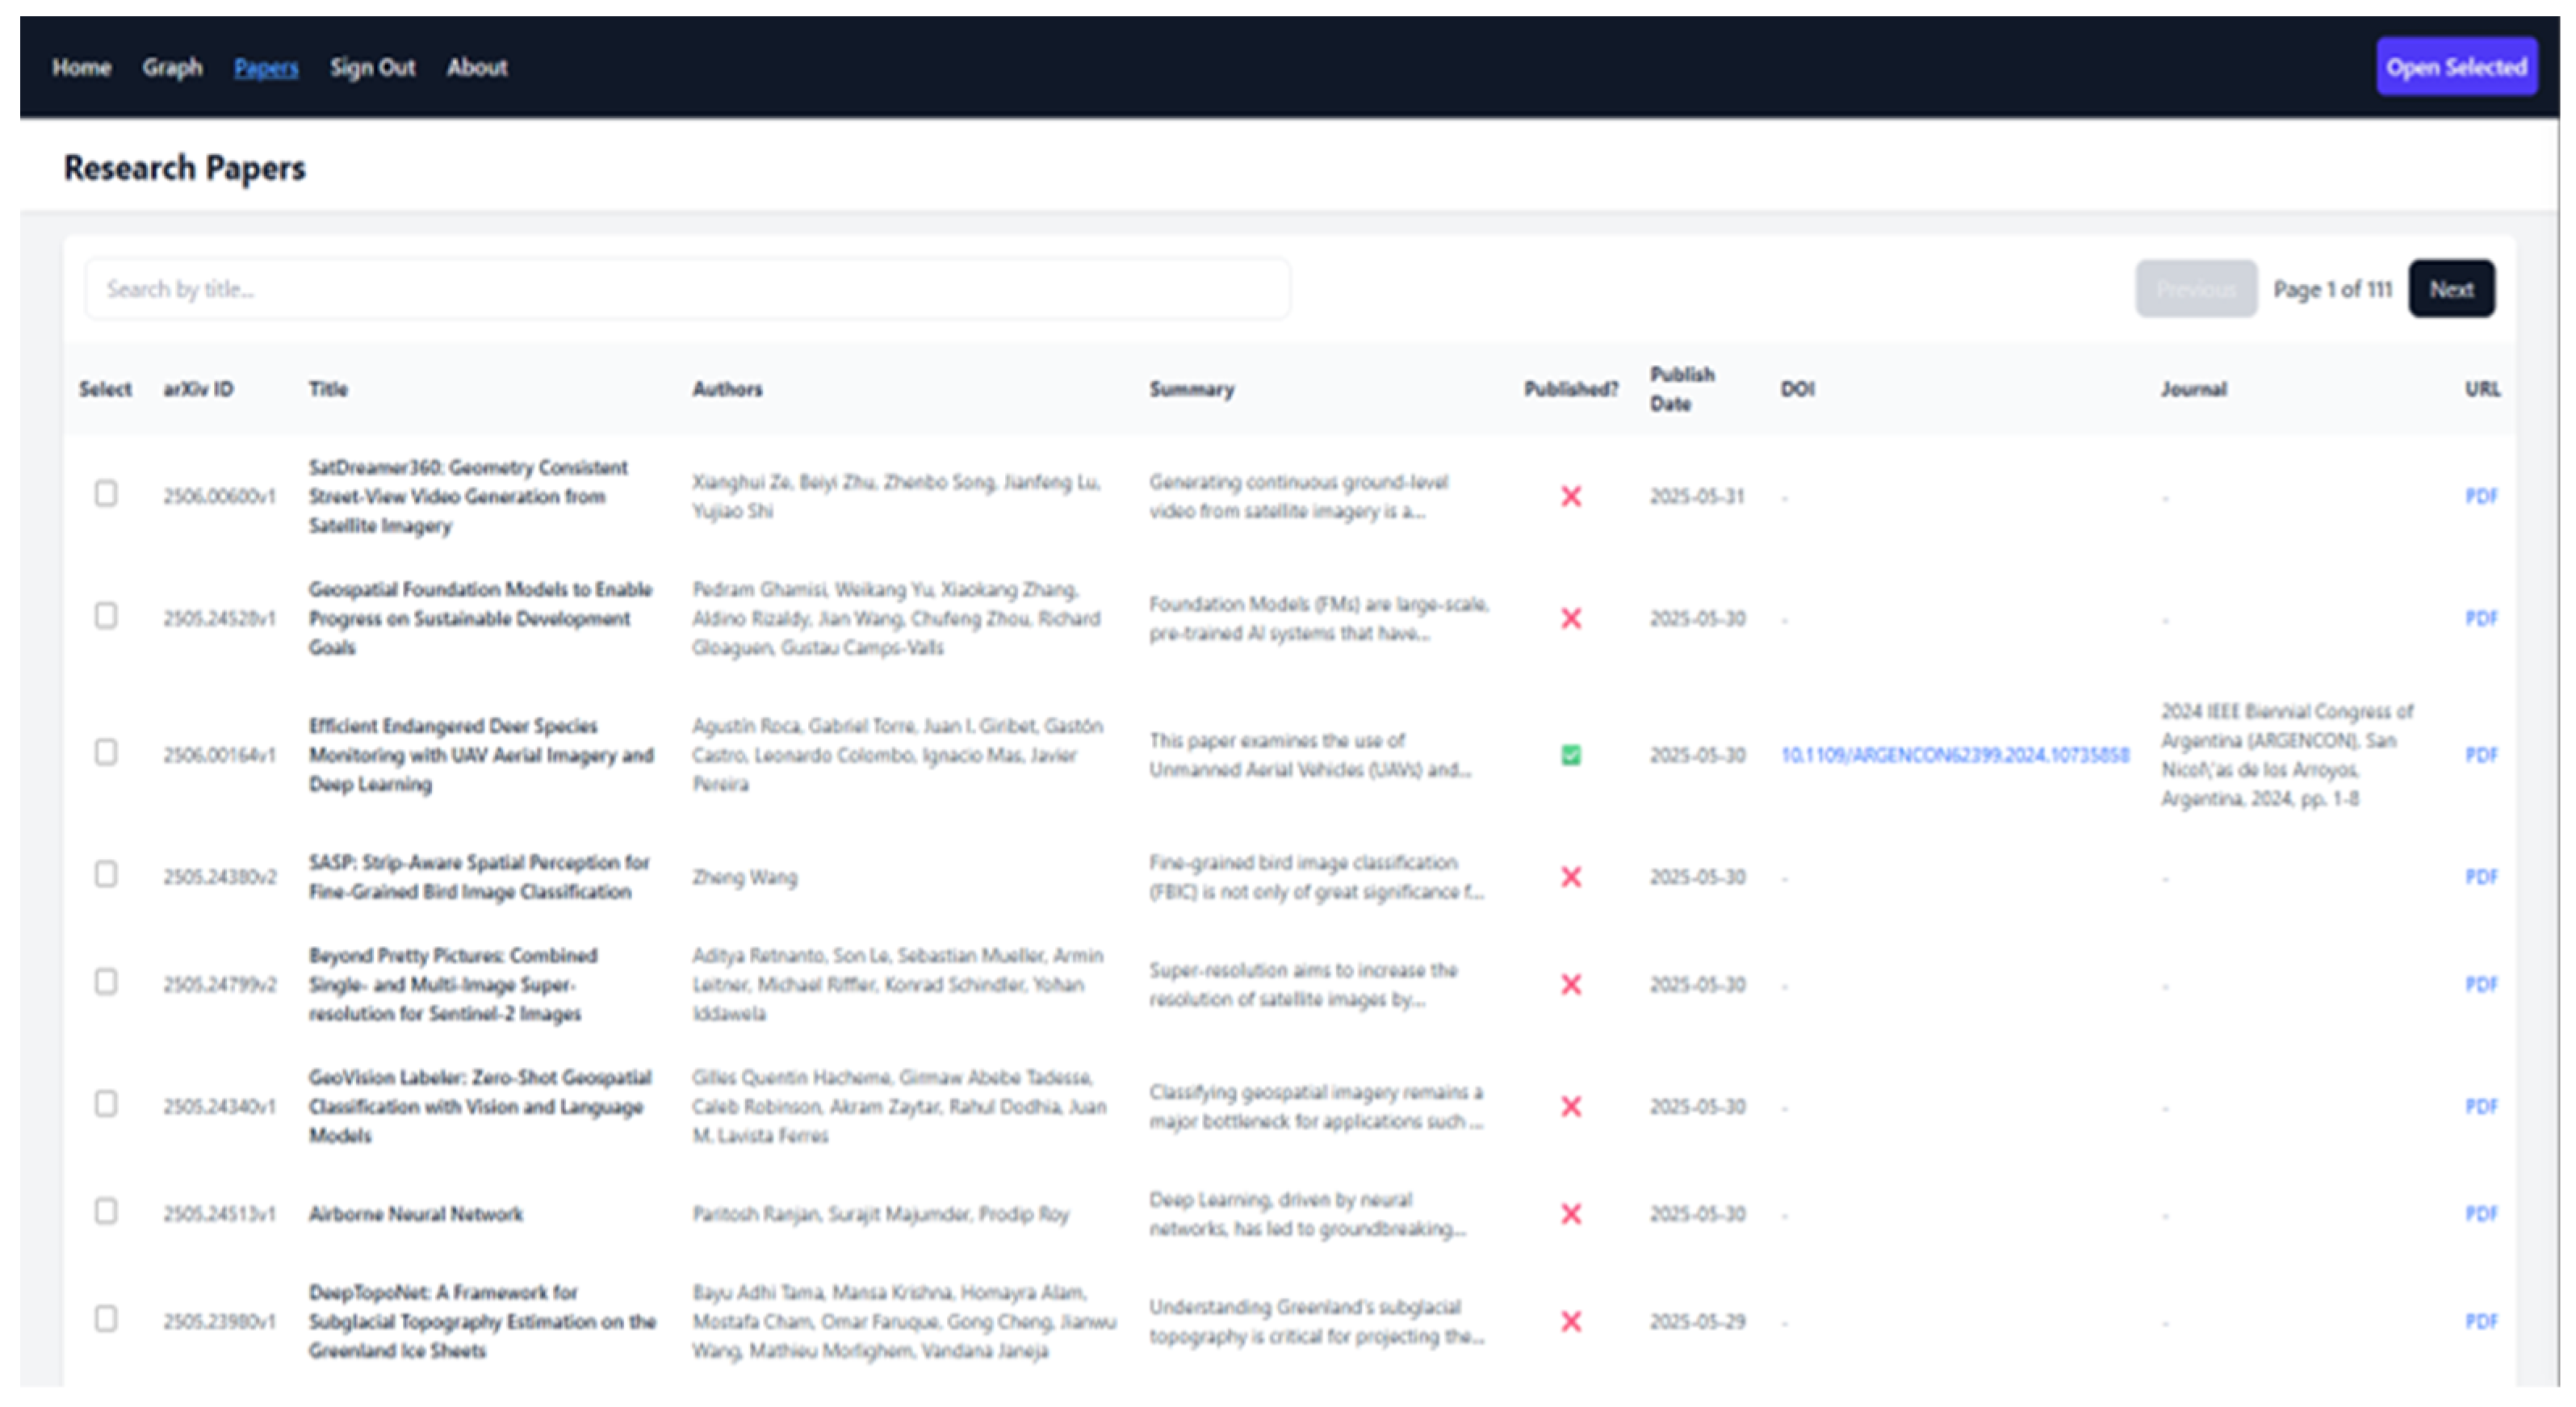Viewport: 2576px width, 1407px height.
Task: Open PDF link for Geospatial Foundation Models
Action: click(x=2481, y=618)
